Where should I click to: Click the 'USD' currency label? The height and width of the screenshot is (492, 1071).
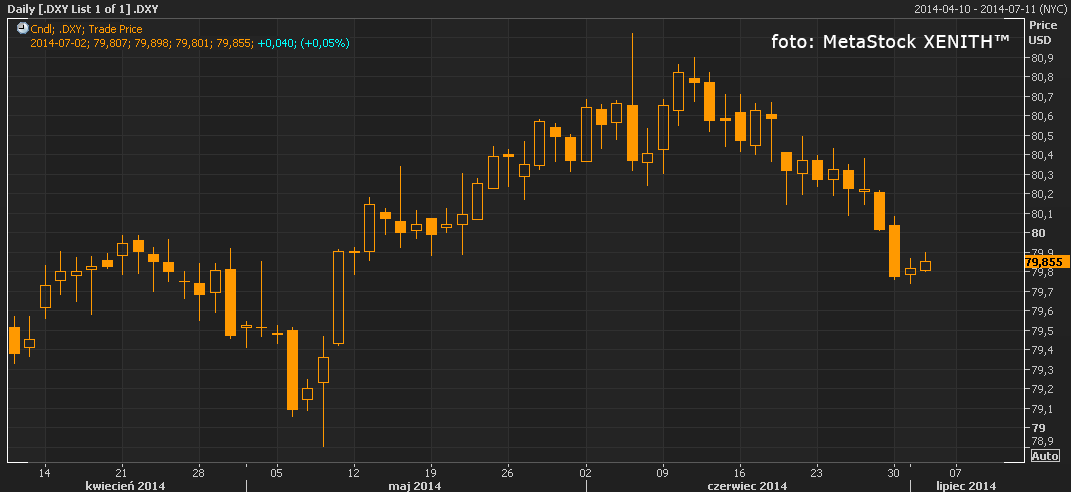tap(1040, 40)
